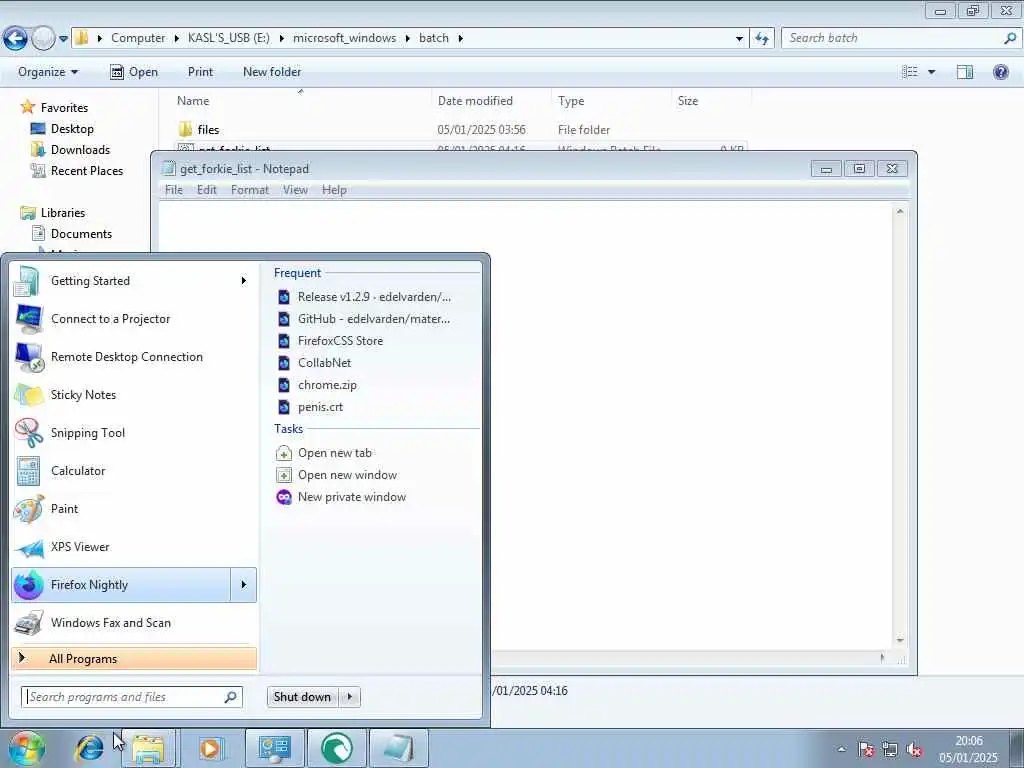The height and width of the screenshot is (768, 1024).
Task: Create a New folder
Action: 272,72
